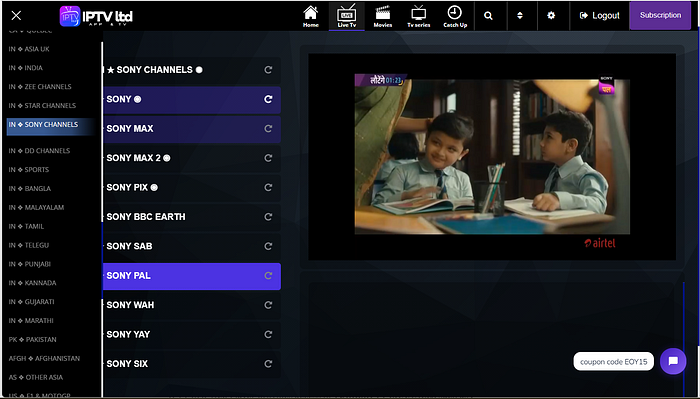Click the SONY CHANNELS header row

tap(192, 70)
